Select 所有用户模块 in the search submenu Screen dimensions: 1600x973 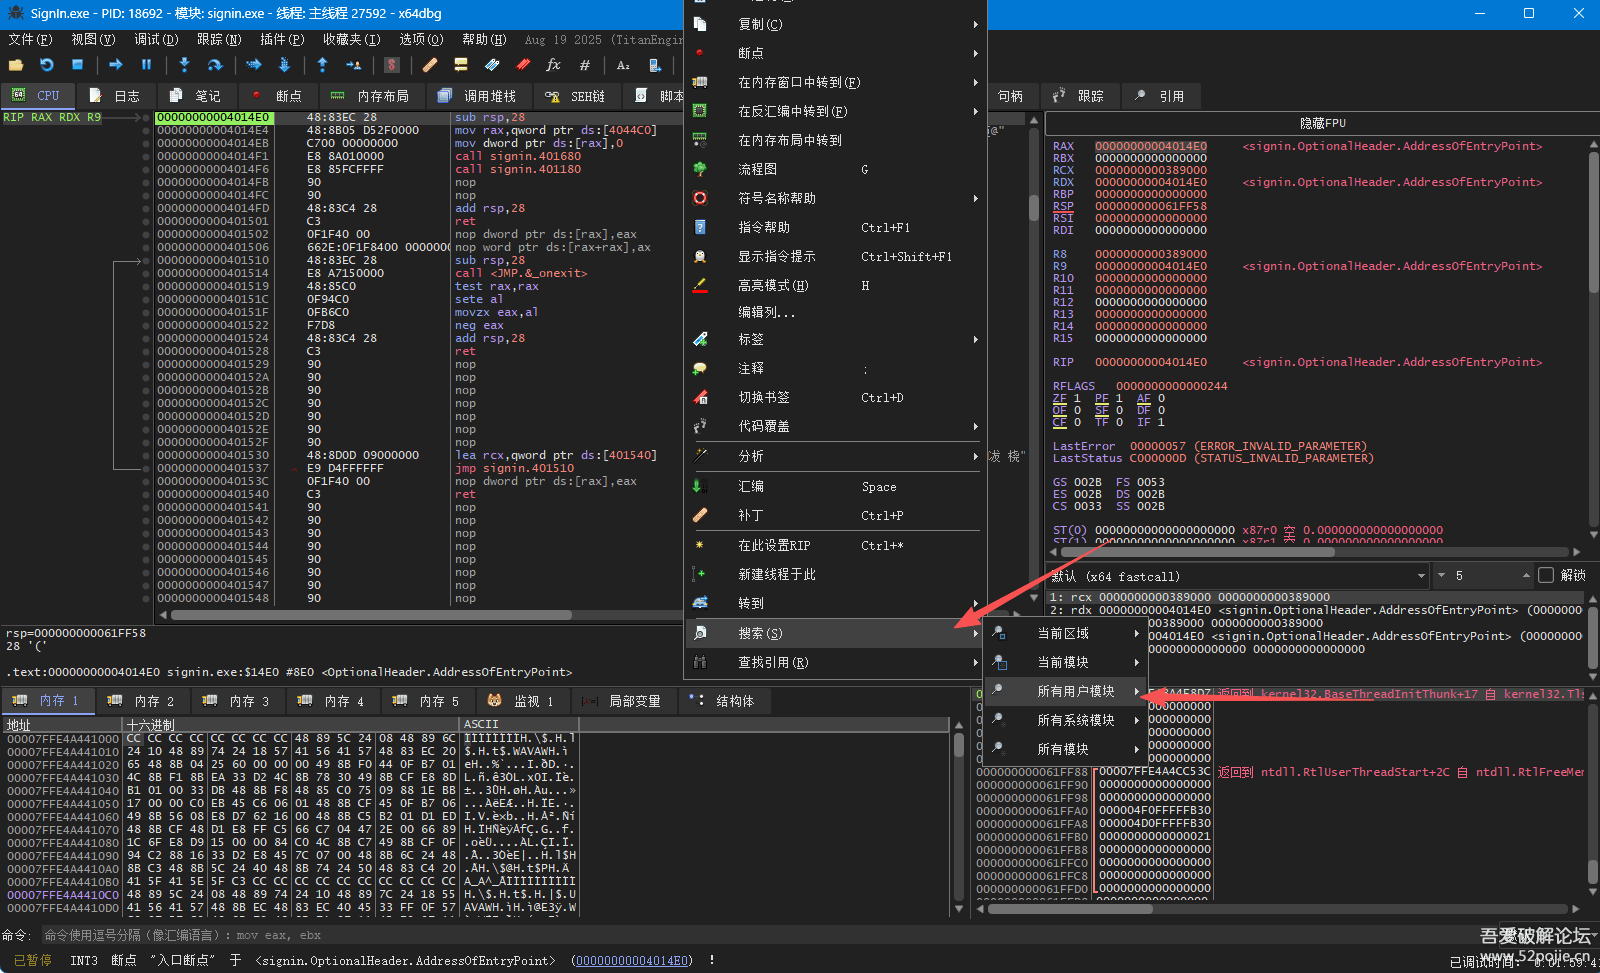(x=1075, y=691)
